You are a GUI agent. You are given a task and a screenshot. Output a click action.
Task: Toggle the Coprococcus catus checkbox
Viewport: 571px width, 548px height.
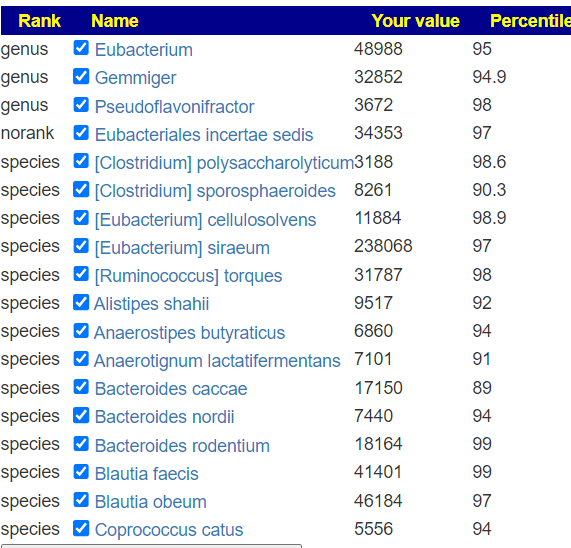[x=81, y=529]
